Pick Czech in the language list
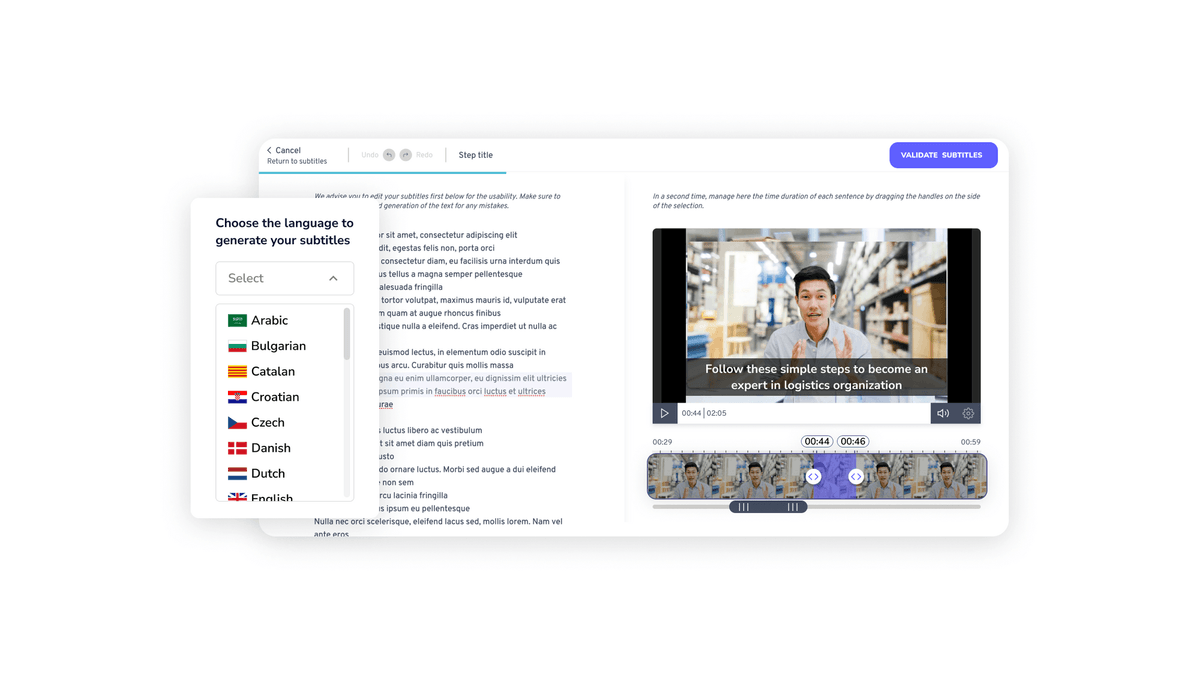The width and height of the screenshot is (1200, 675). tap(267, 423)
